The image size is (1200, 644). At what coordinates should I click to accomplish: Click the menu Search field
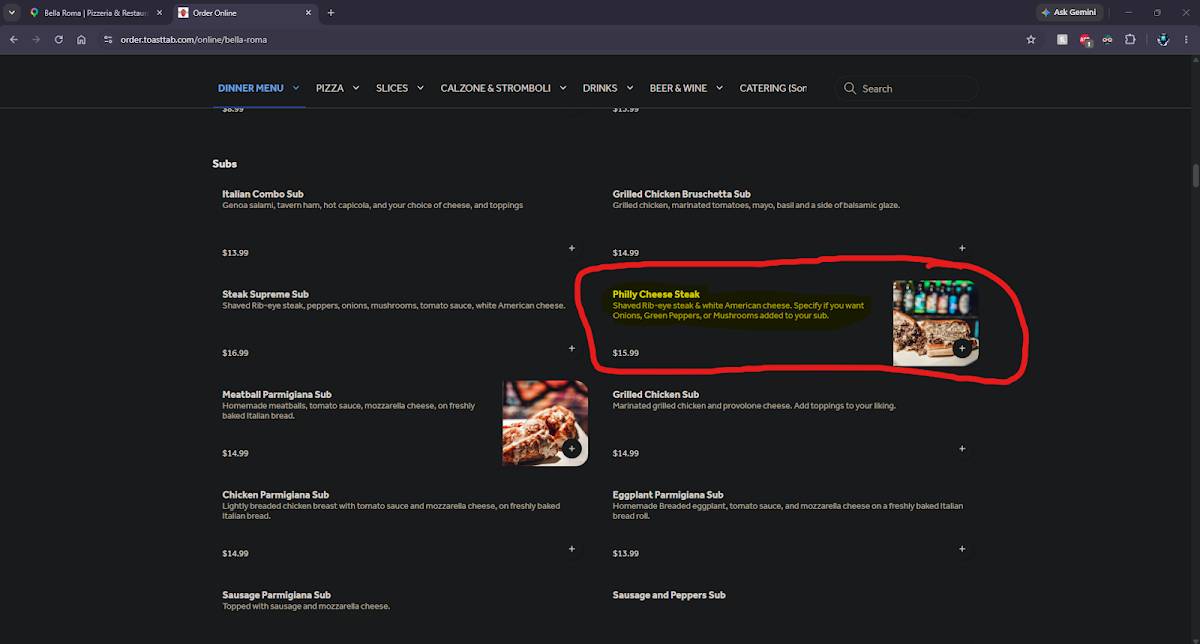point(906,88)
